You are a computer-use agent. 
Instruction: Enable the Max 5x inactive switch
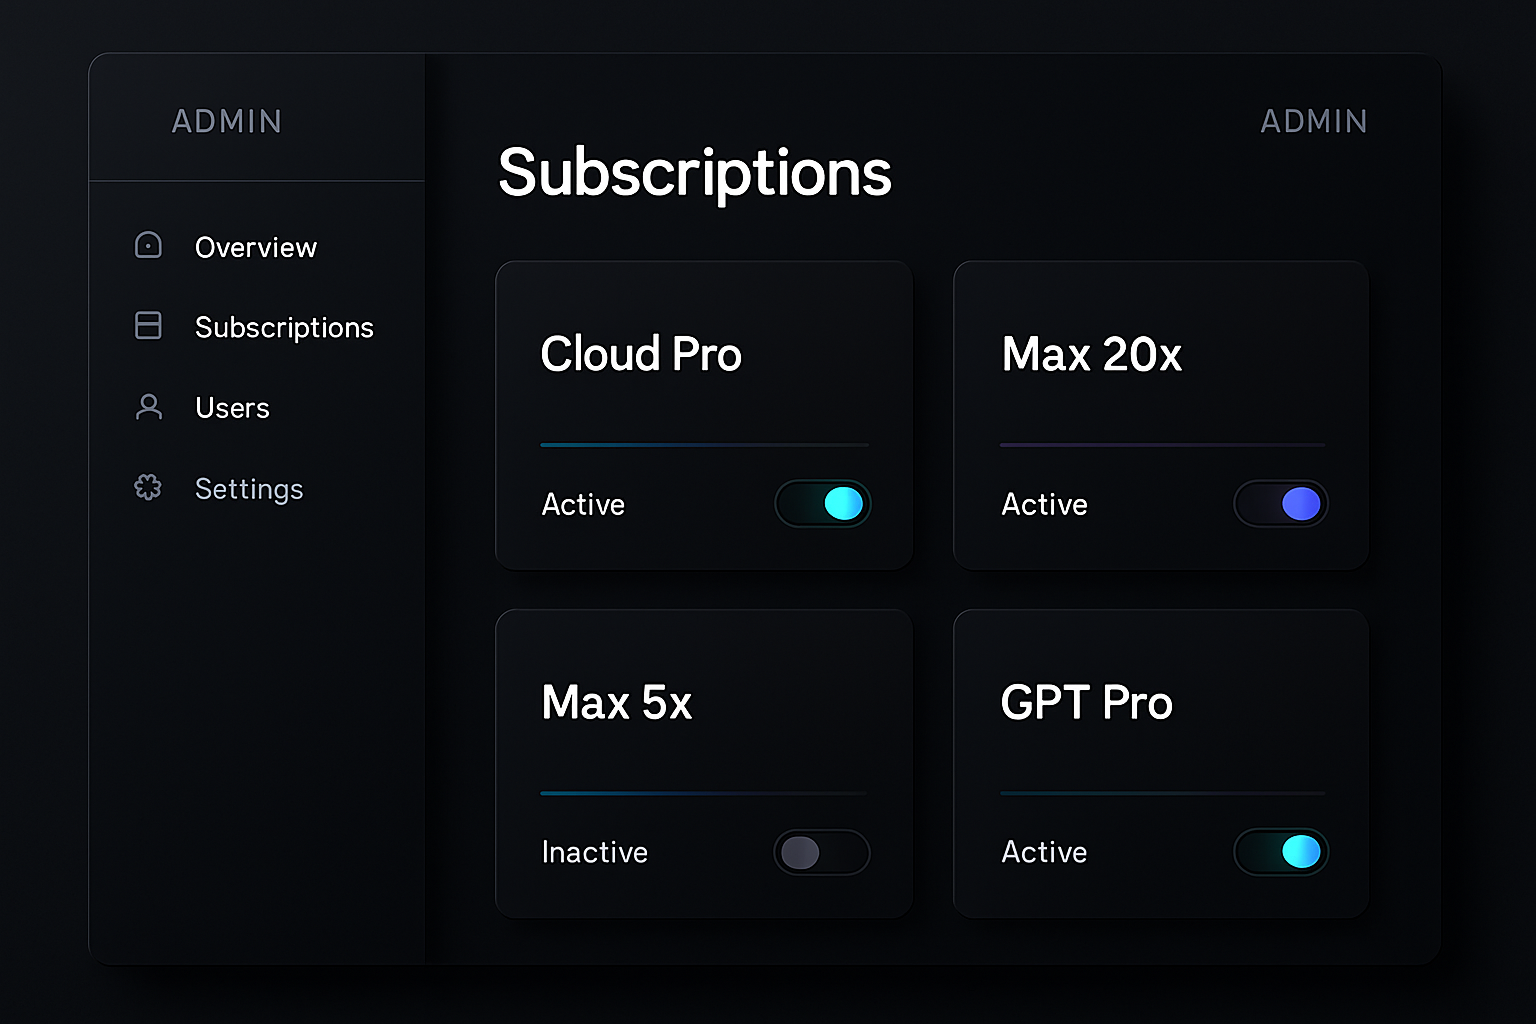click(x=822, y=851)
